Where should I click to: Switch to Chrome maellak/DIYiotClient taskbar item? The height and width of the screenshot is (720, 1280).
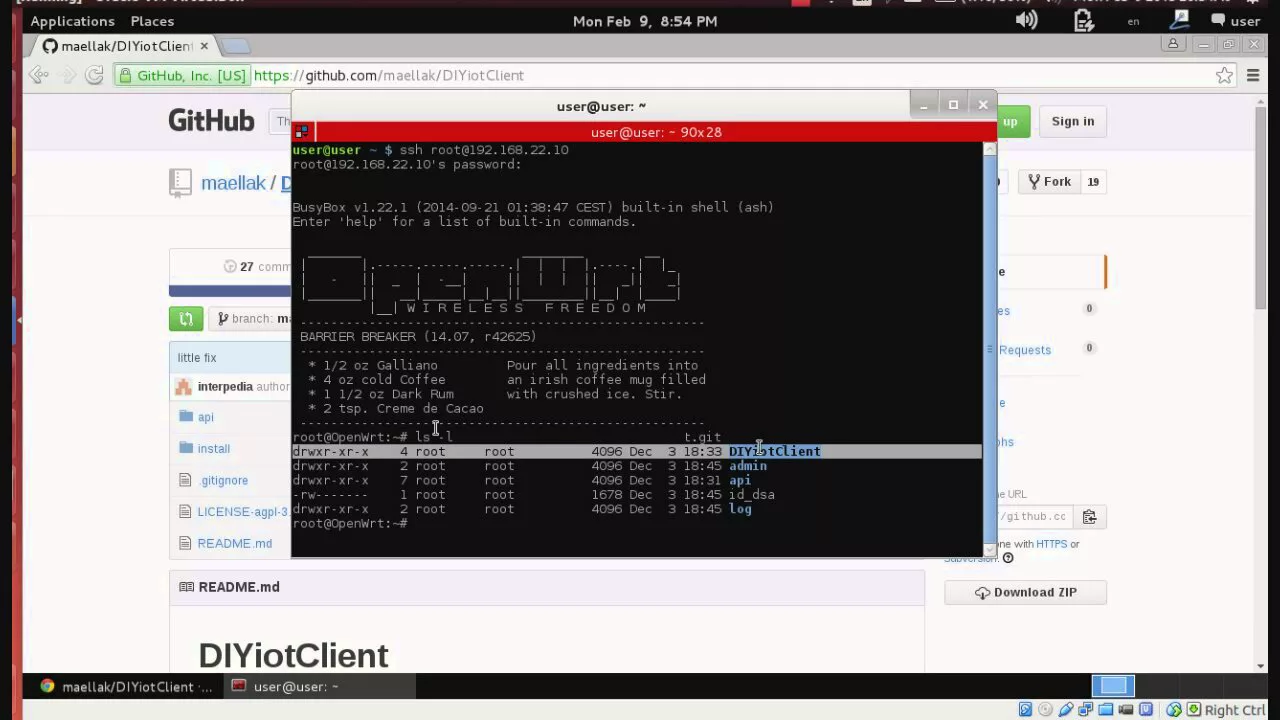126,687
